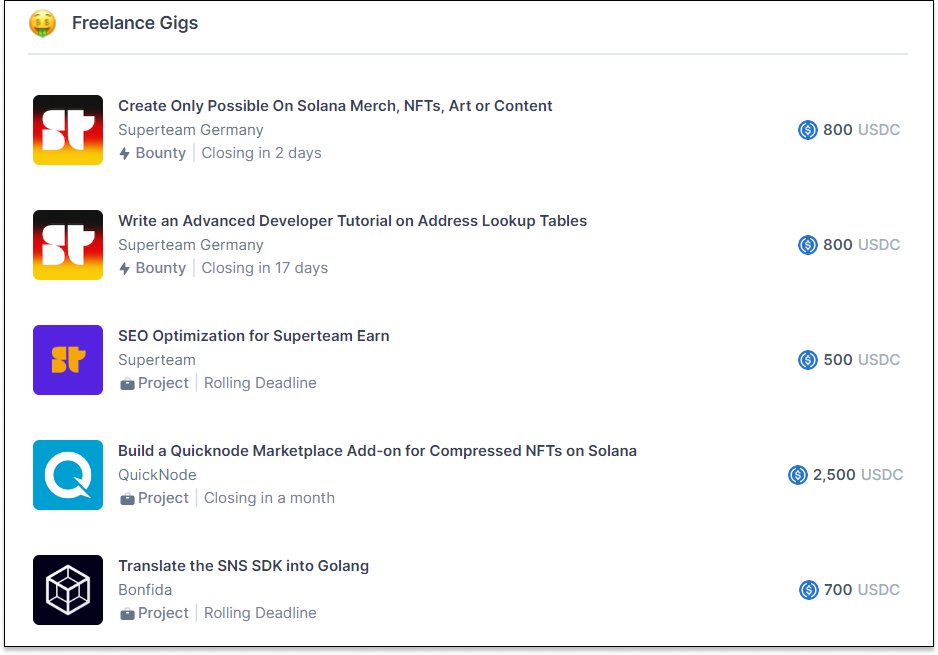The width and height of the screenshot is (938, 655).
Task: Click 800 USDC reward on Address Lookup Tables gig
Action: (861, 245)
